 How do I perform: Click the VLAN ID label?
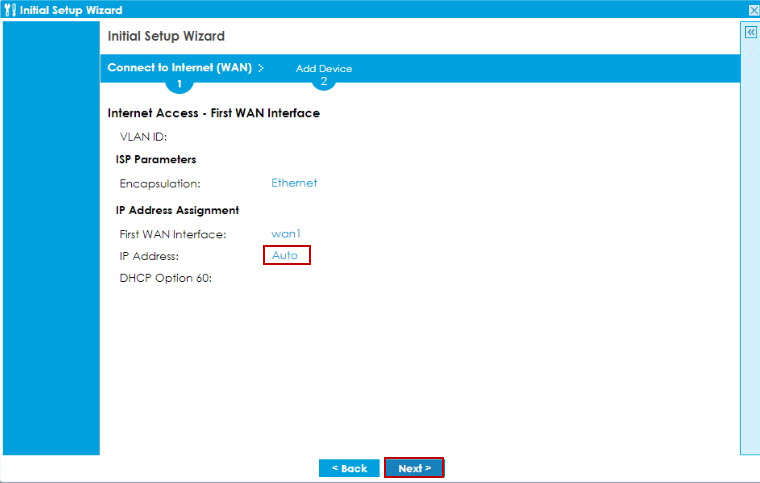click(x=143, y=137)
